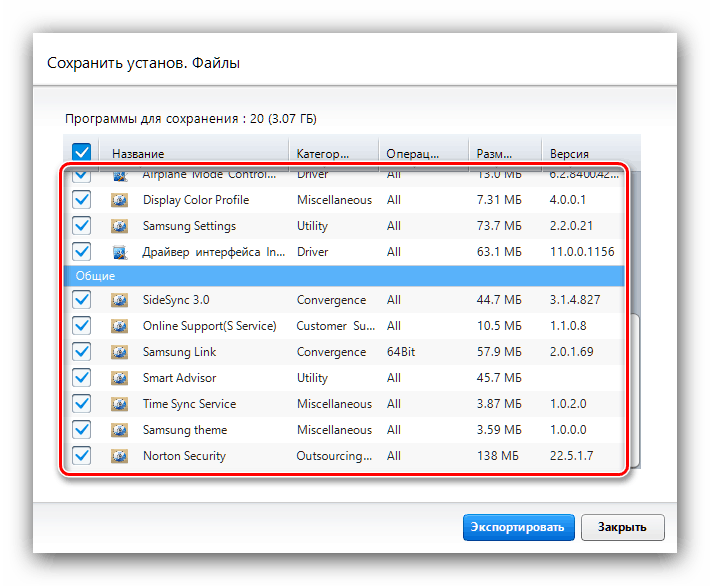Viewport: 710px width, 586px height.
Task: Click the 3.1.4.827 version of SideSync
Action: tap(575, 300)
